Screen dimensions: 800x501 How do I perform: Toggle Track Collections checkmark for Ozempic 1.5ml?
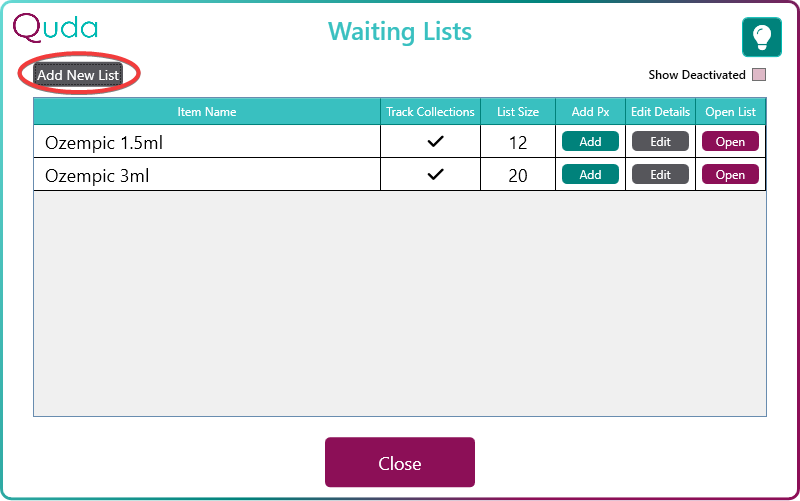[435, 142]
